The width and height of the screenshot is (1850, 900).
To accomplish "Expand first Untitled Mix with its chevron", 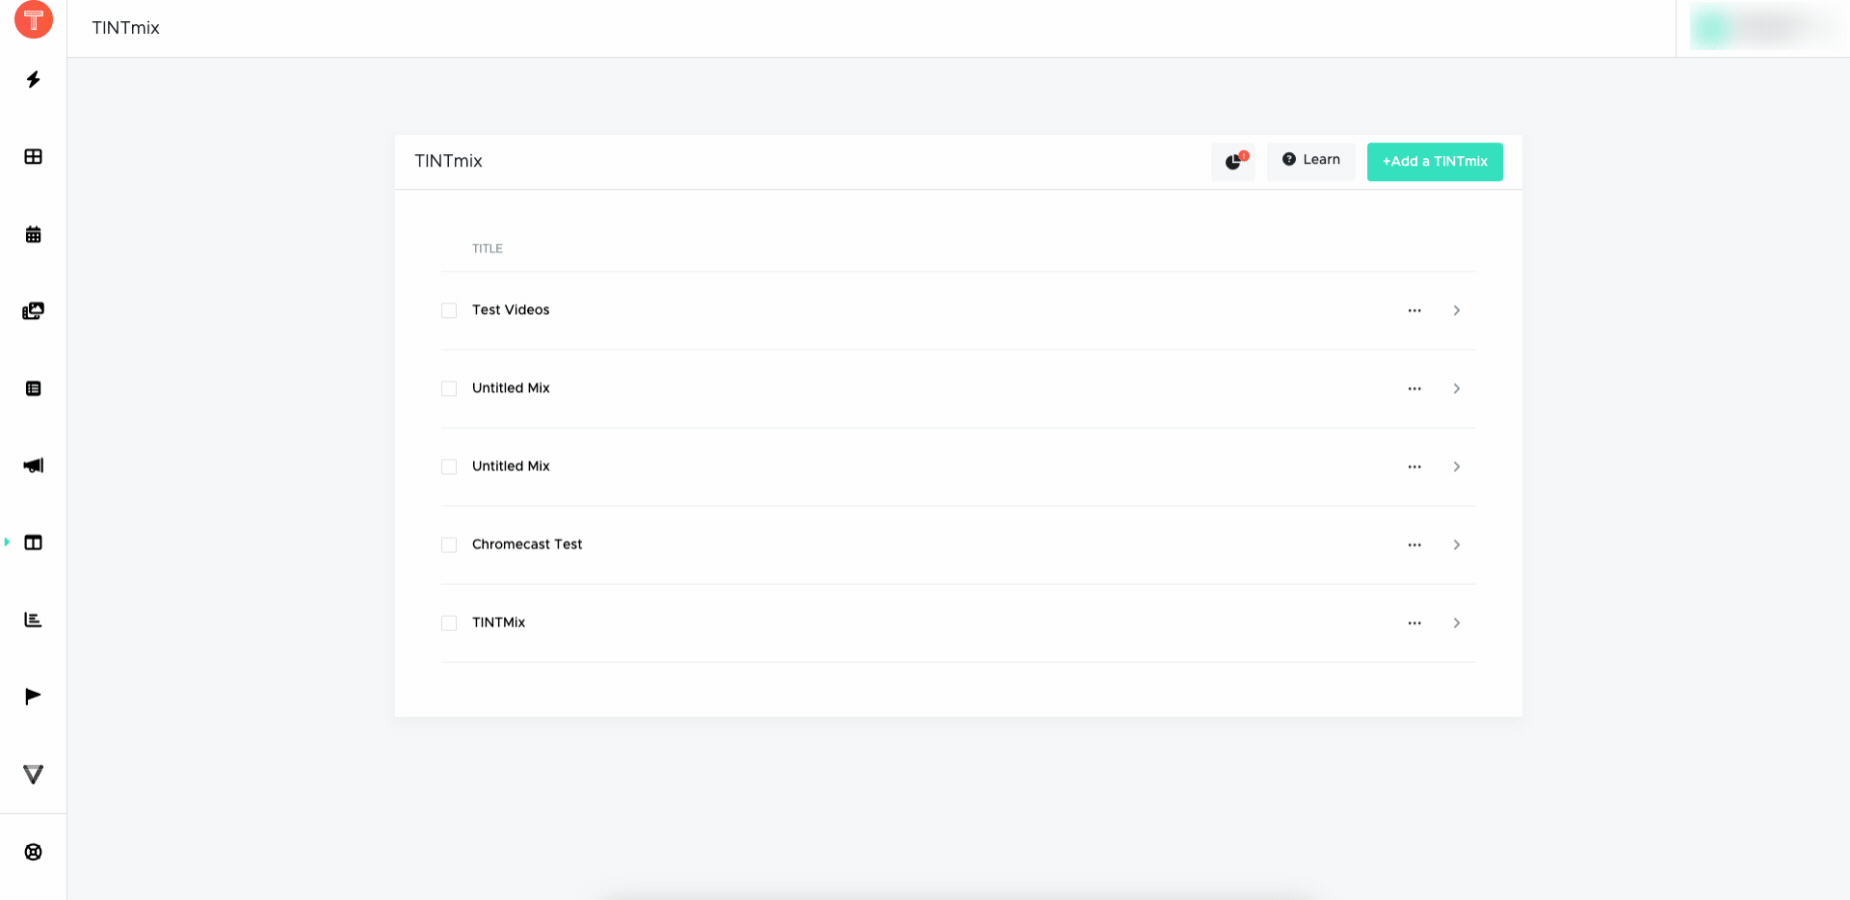I will (x=1456, y=388).
